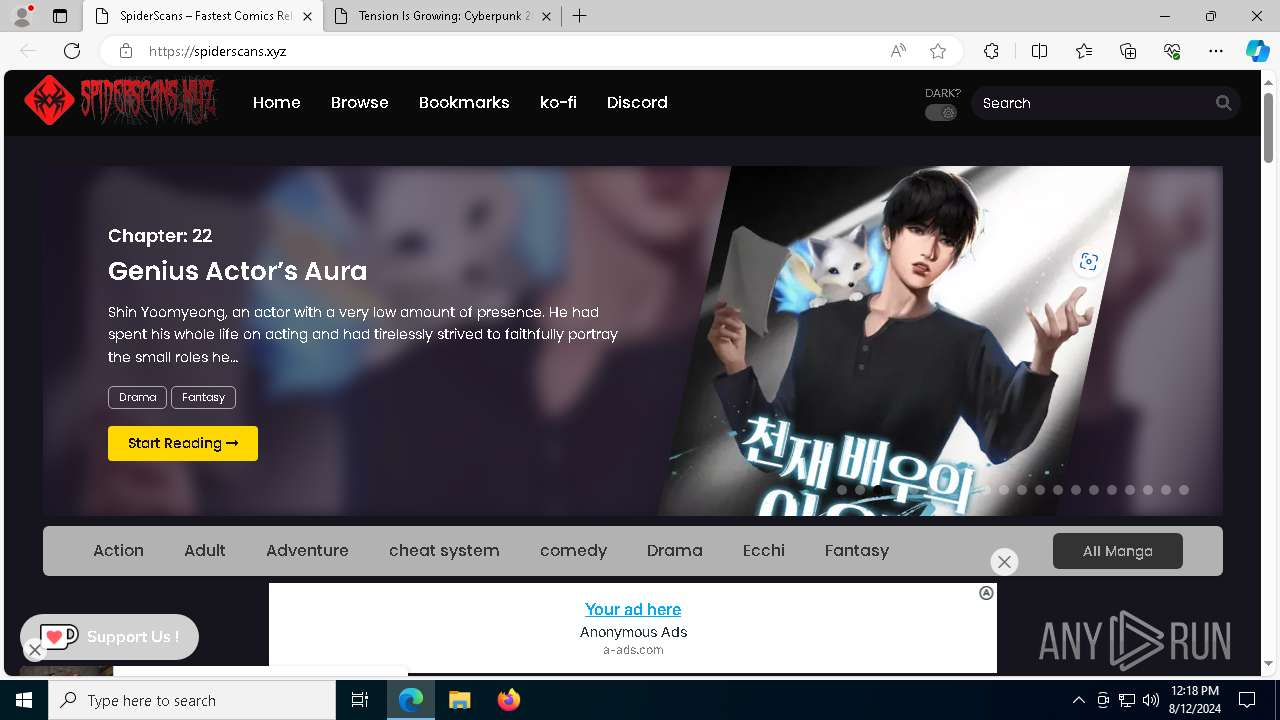Open the browser Extensions puzzle icon
1280x720 pixels.
(x=991, y=51)
